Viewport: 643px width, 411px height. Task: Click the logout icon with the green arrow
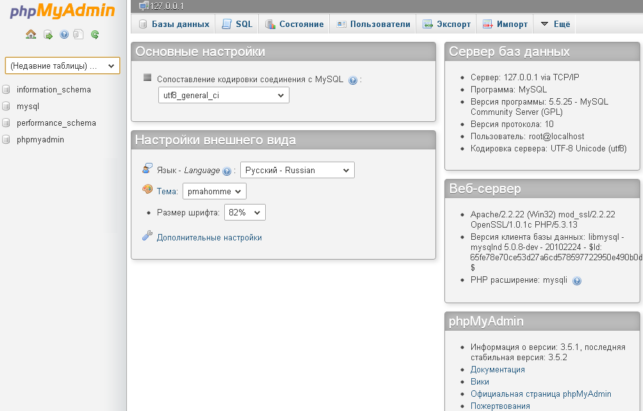[48, 35]
